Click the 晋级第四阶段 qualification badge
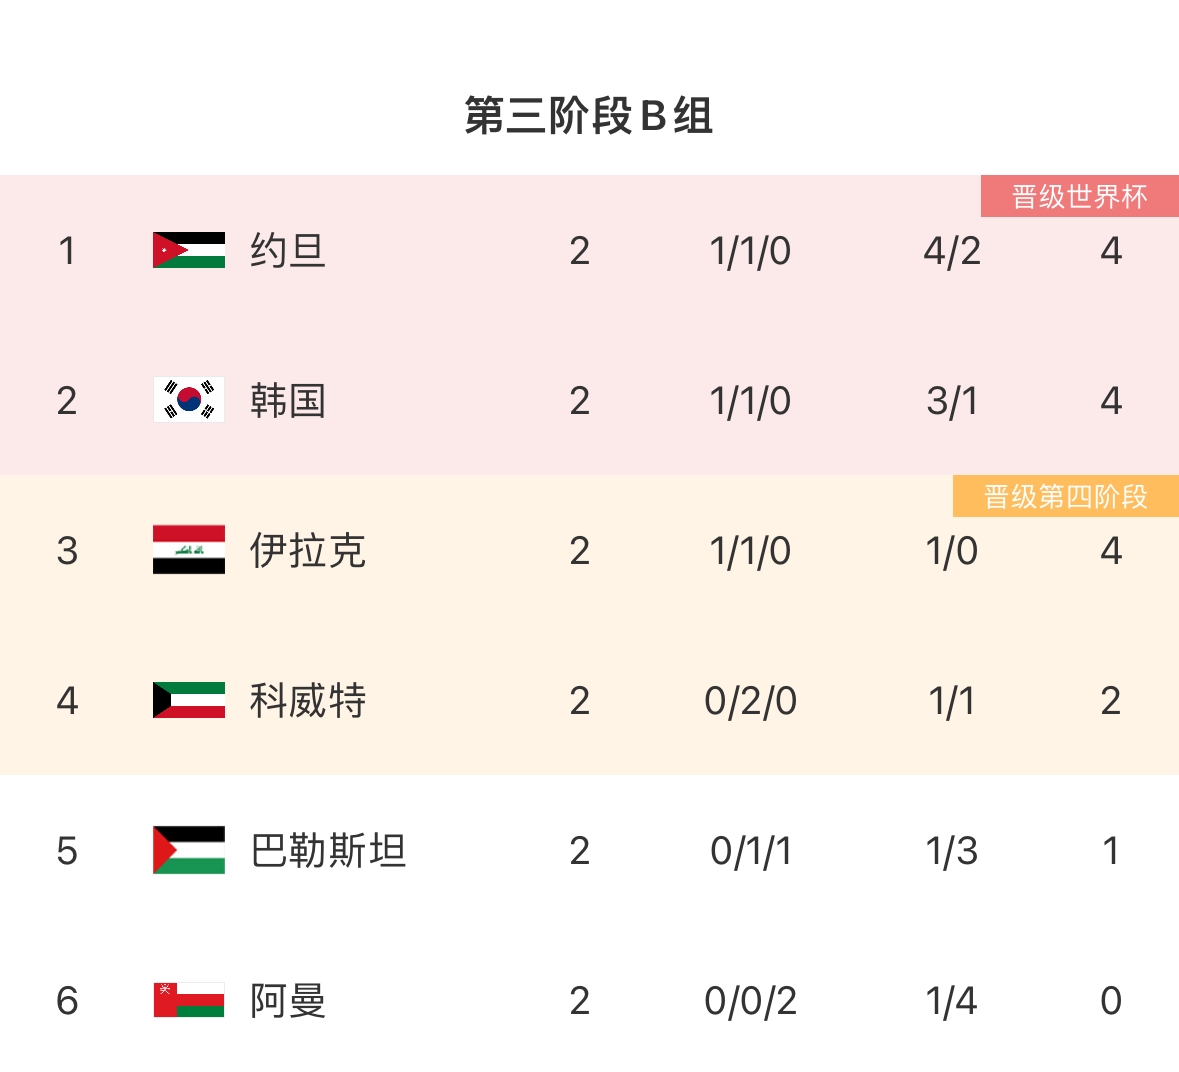The width and height of the screenshot is (1179, 1072). [x=1065, y=496]
